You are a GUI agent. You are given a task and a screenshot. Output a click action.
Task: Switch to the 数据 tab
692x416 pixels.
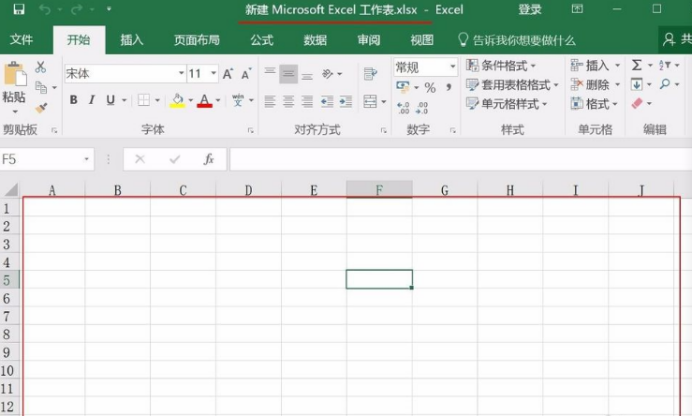pos(315,40)
